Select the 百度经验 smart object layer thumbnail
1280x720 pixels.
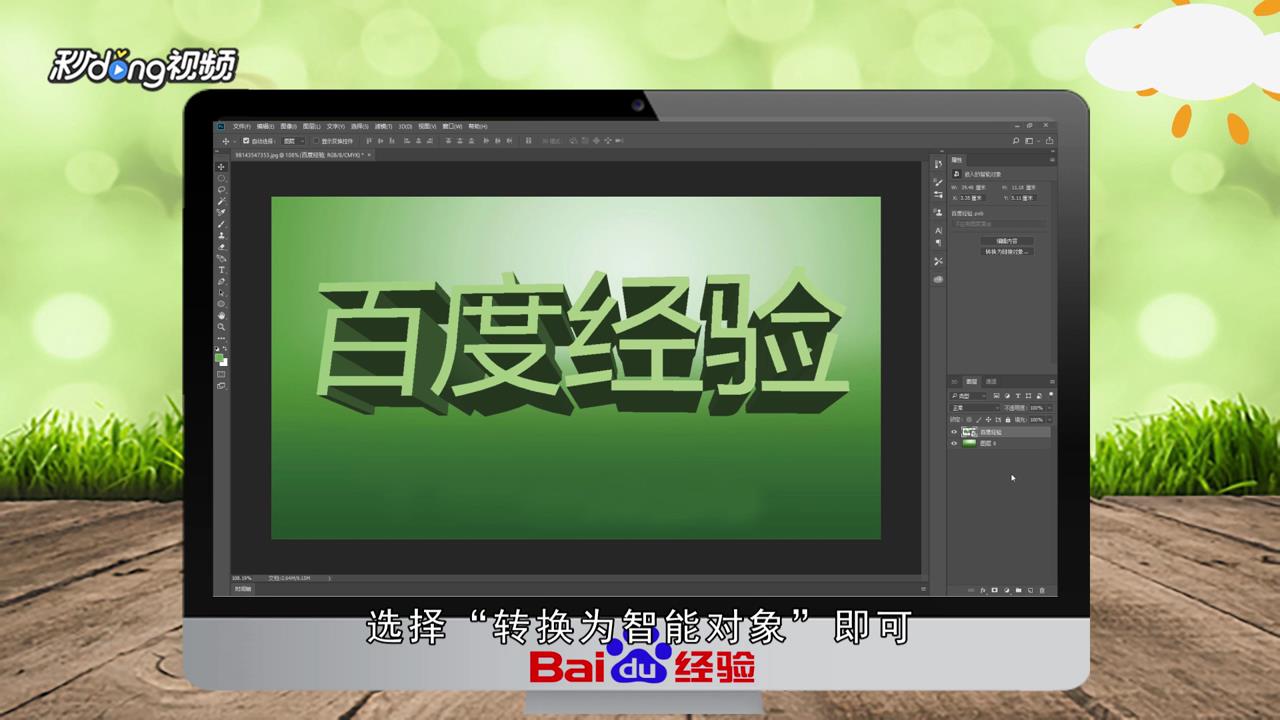pos(969,432)
